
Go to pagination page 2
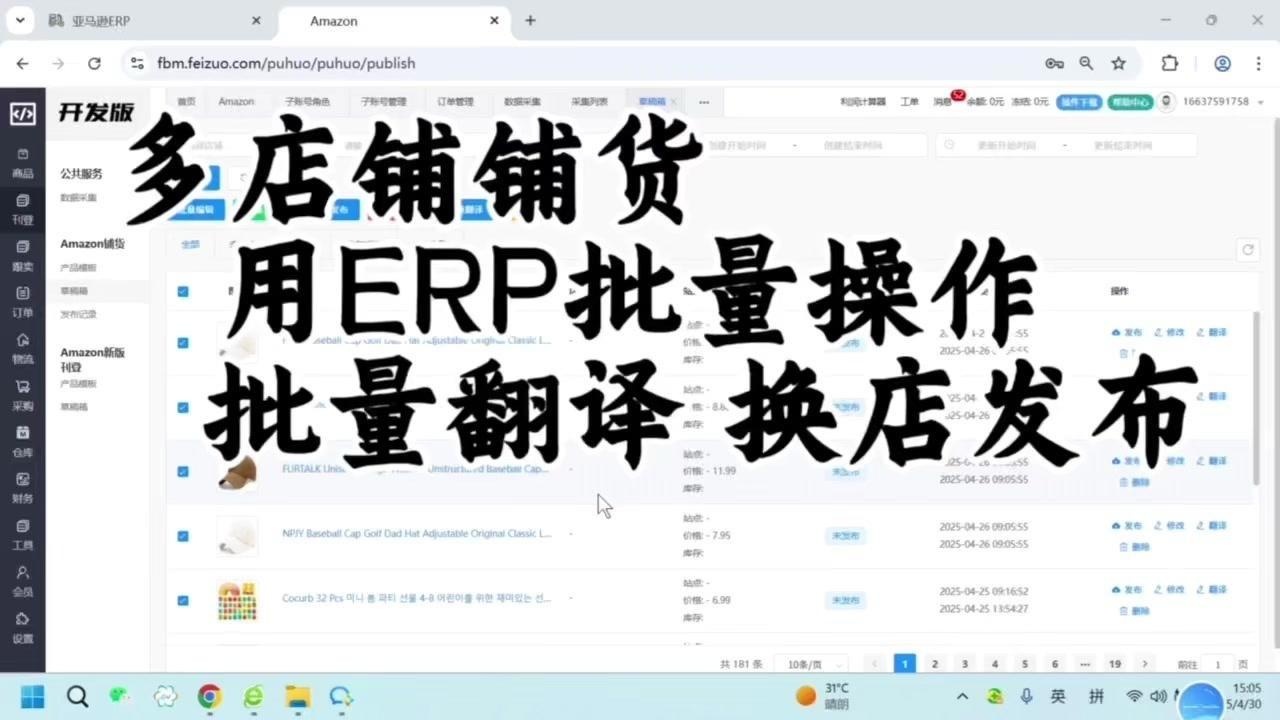pos(935,664)
